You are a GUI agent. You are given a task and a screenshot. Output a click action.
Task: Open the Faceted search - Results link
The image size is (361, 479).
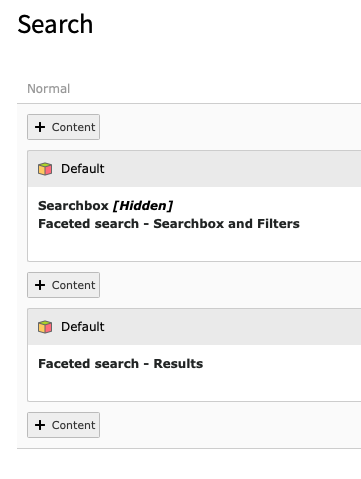(x=121, y=364)
